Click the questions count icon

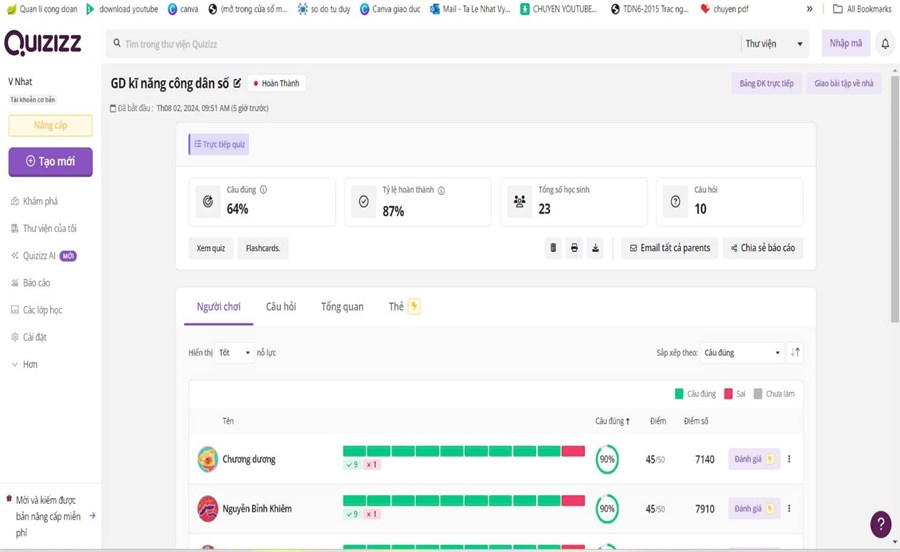coord(676,201)
